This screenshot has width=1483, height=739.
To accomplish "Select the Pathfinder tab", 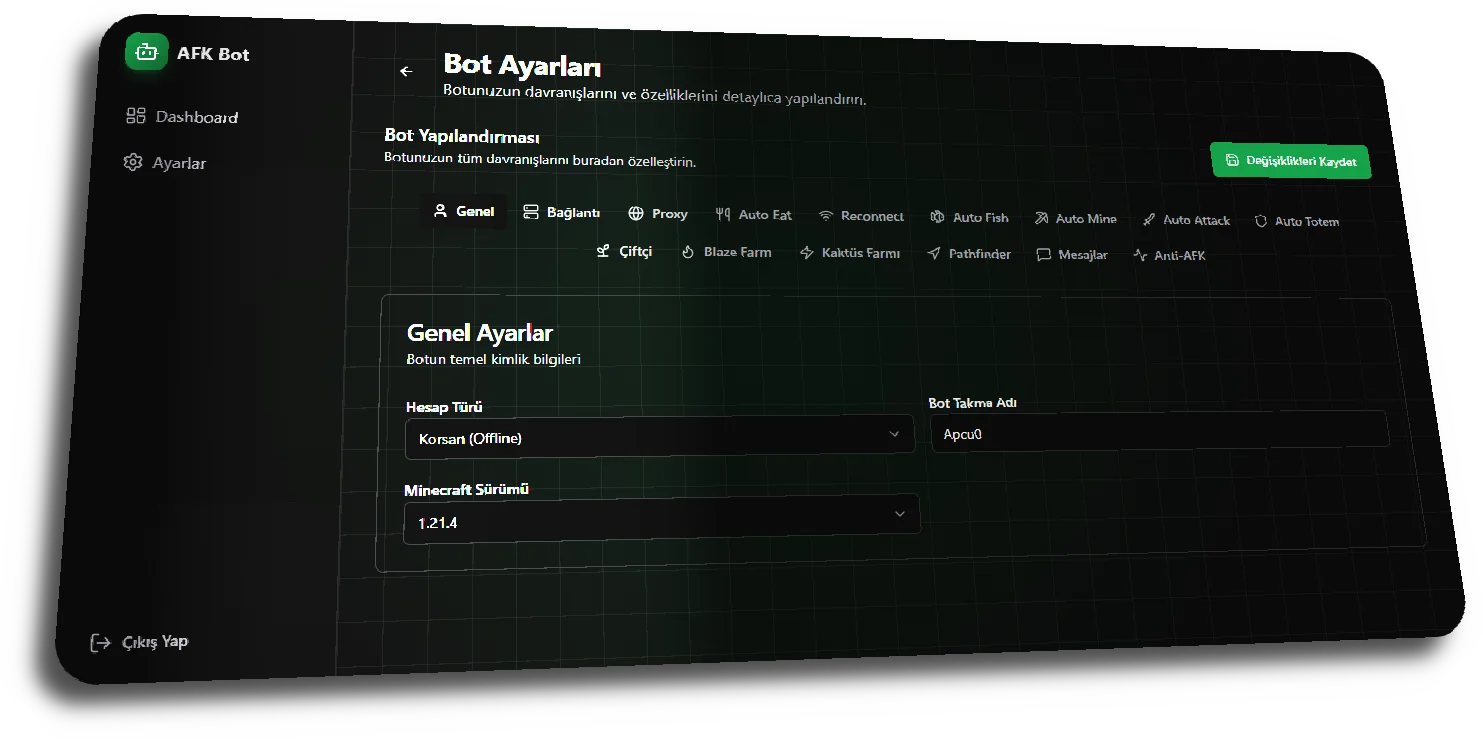I will pyautogui.click(x=970, y=254).
